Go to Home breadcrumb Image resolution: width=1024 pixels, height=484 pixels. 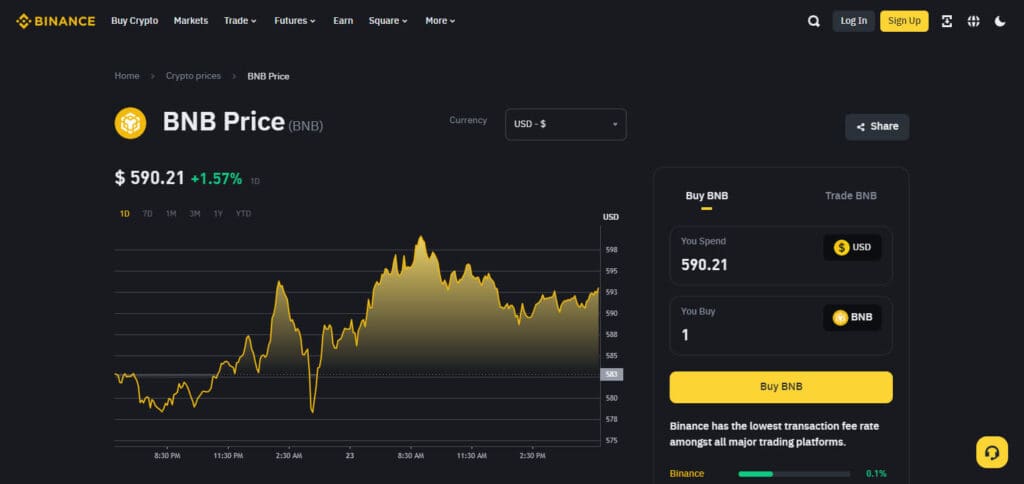(x=127, y=76)
